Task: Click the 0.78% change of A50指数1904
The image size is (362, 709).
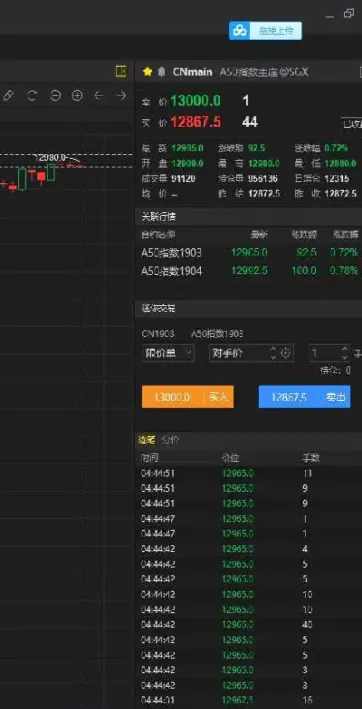Action: pyautogui.click(x=344, y=271)
